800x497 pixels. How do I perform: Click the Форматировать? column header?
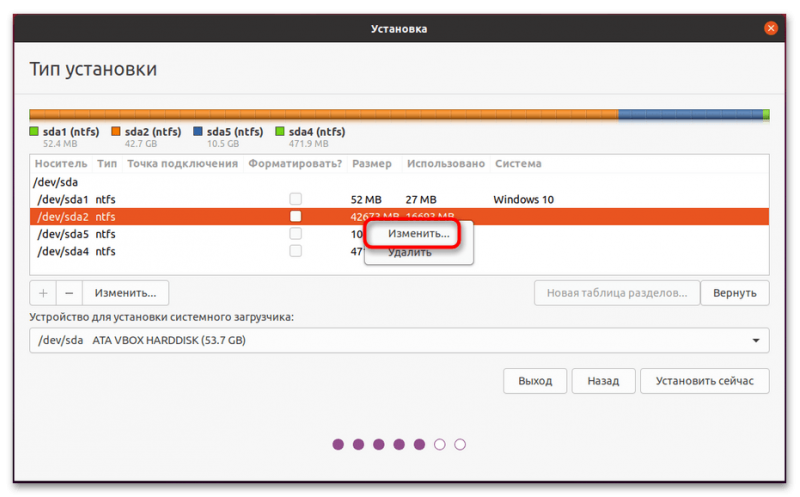click(295, 164)
